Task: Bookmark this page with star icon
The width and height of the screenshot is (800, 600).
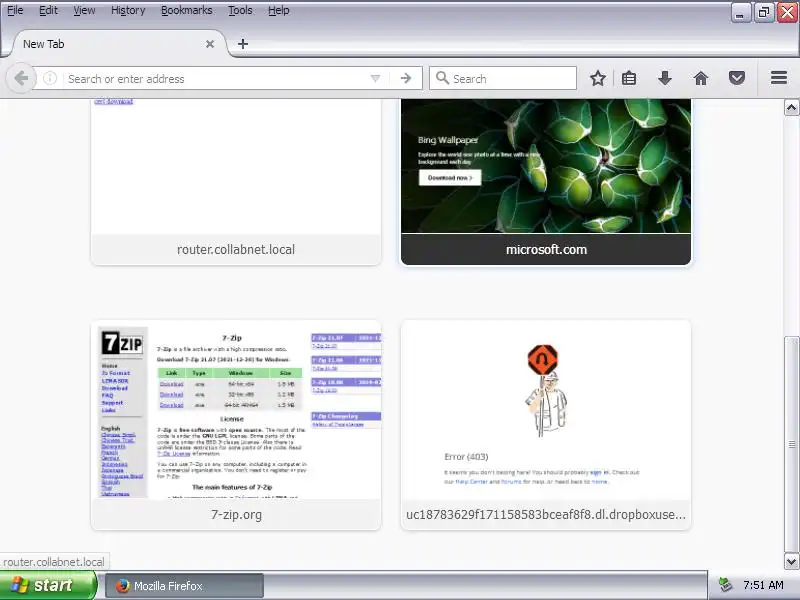Action: pos(598,78)
